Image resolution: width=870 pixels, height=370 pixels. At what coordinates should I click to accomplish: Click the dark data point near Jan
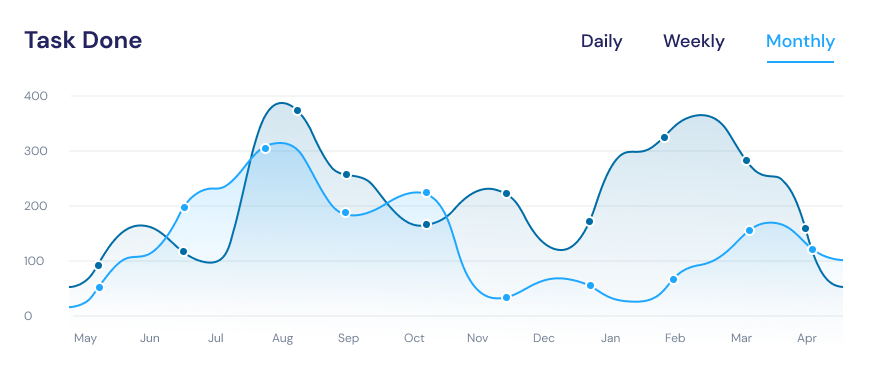click(590, 222)
